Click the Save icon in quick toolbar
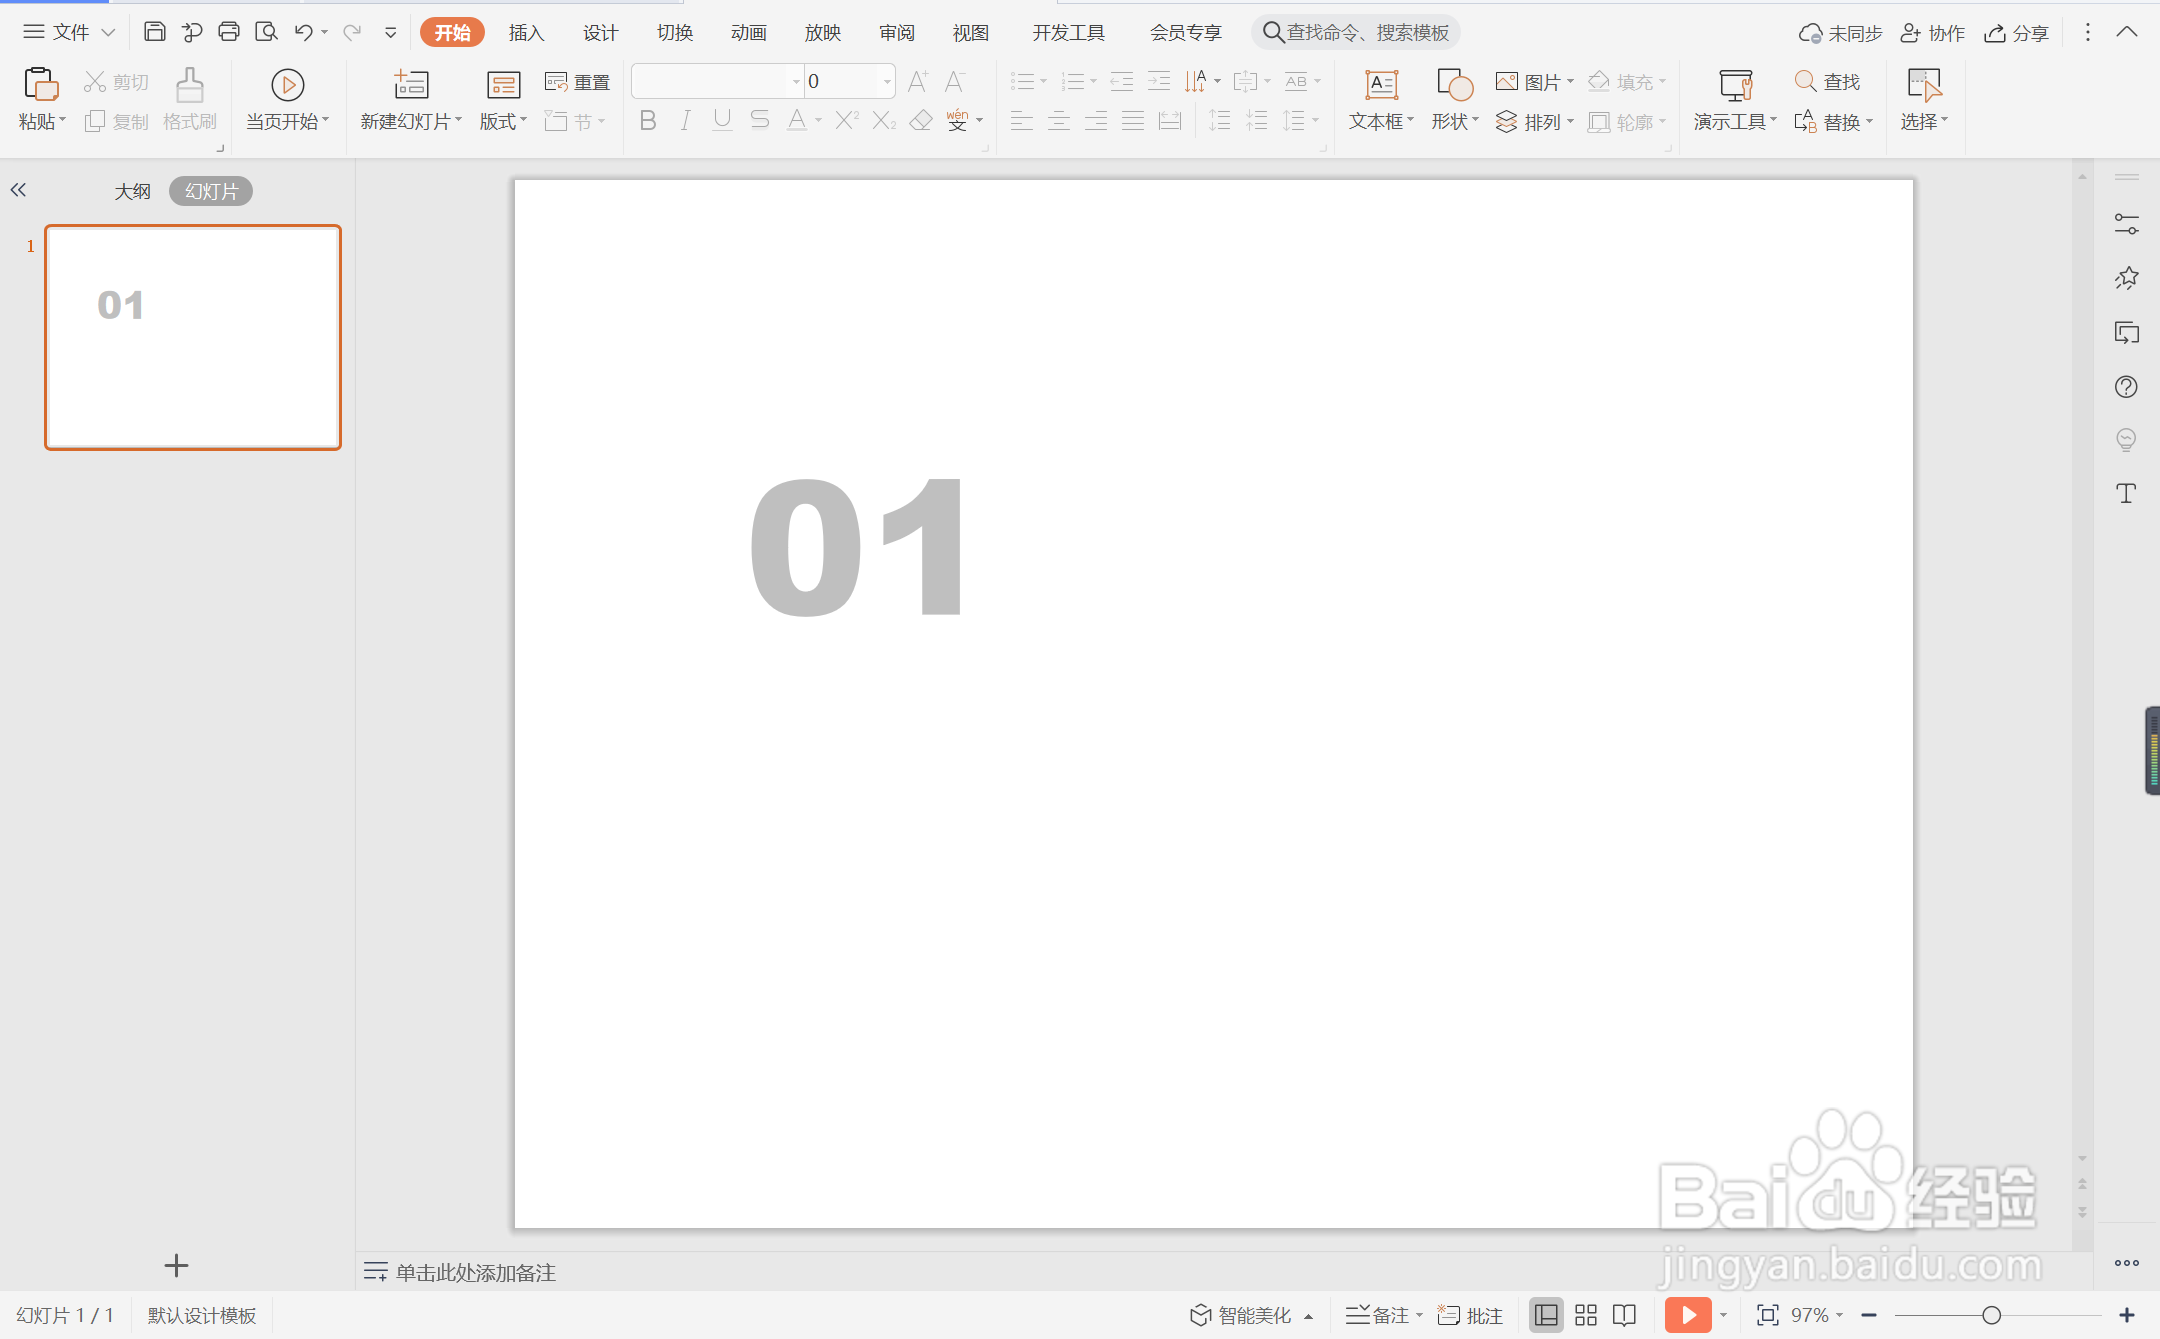This screenshot has height=1339, width=2160. point(154,32)
